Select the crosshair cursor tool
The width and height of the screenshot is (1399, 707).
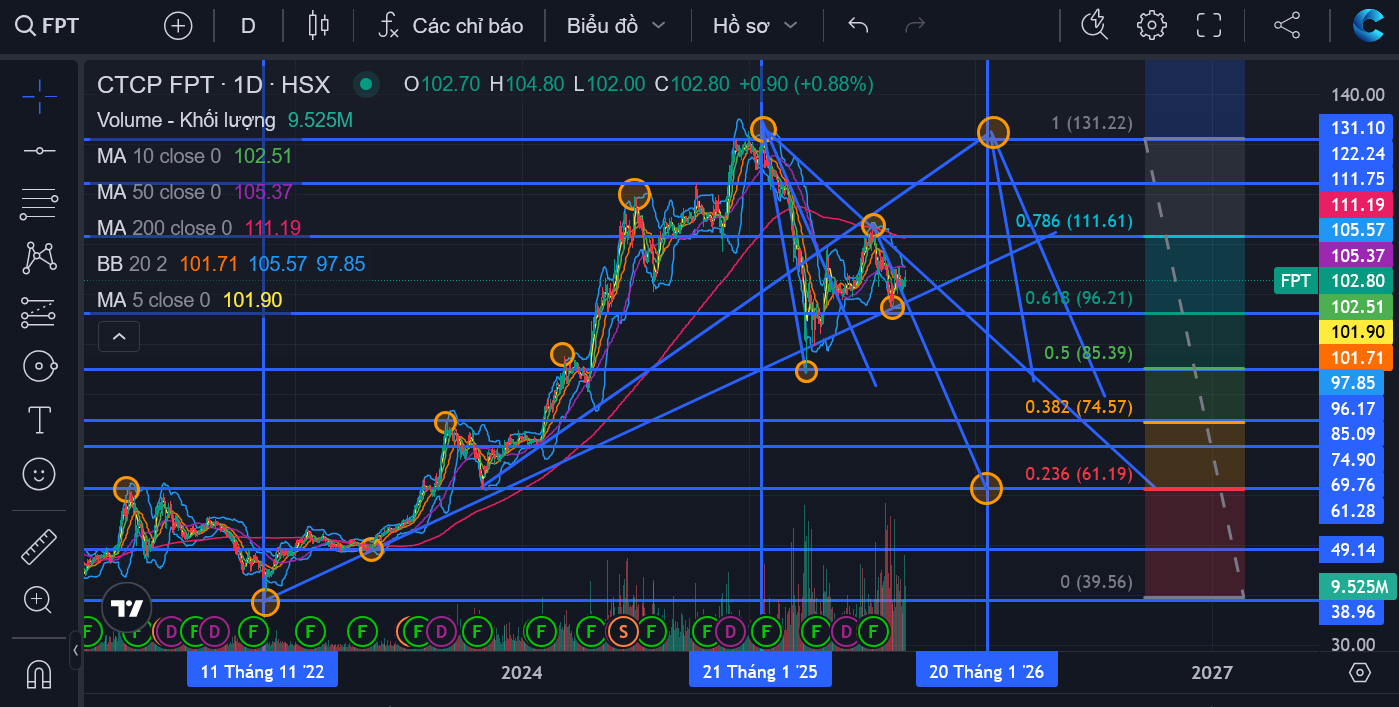39,95
